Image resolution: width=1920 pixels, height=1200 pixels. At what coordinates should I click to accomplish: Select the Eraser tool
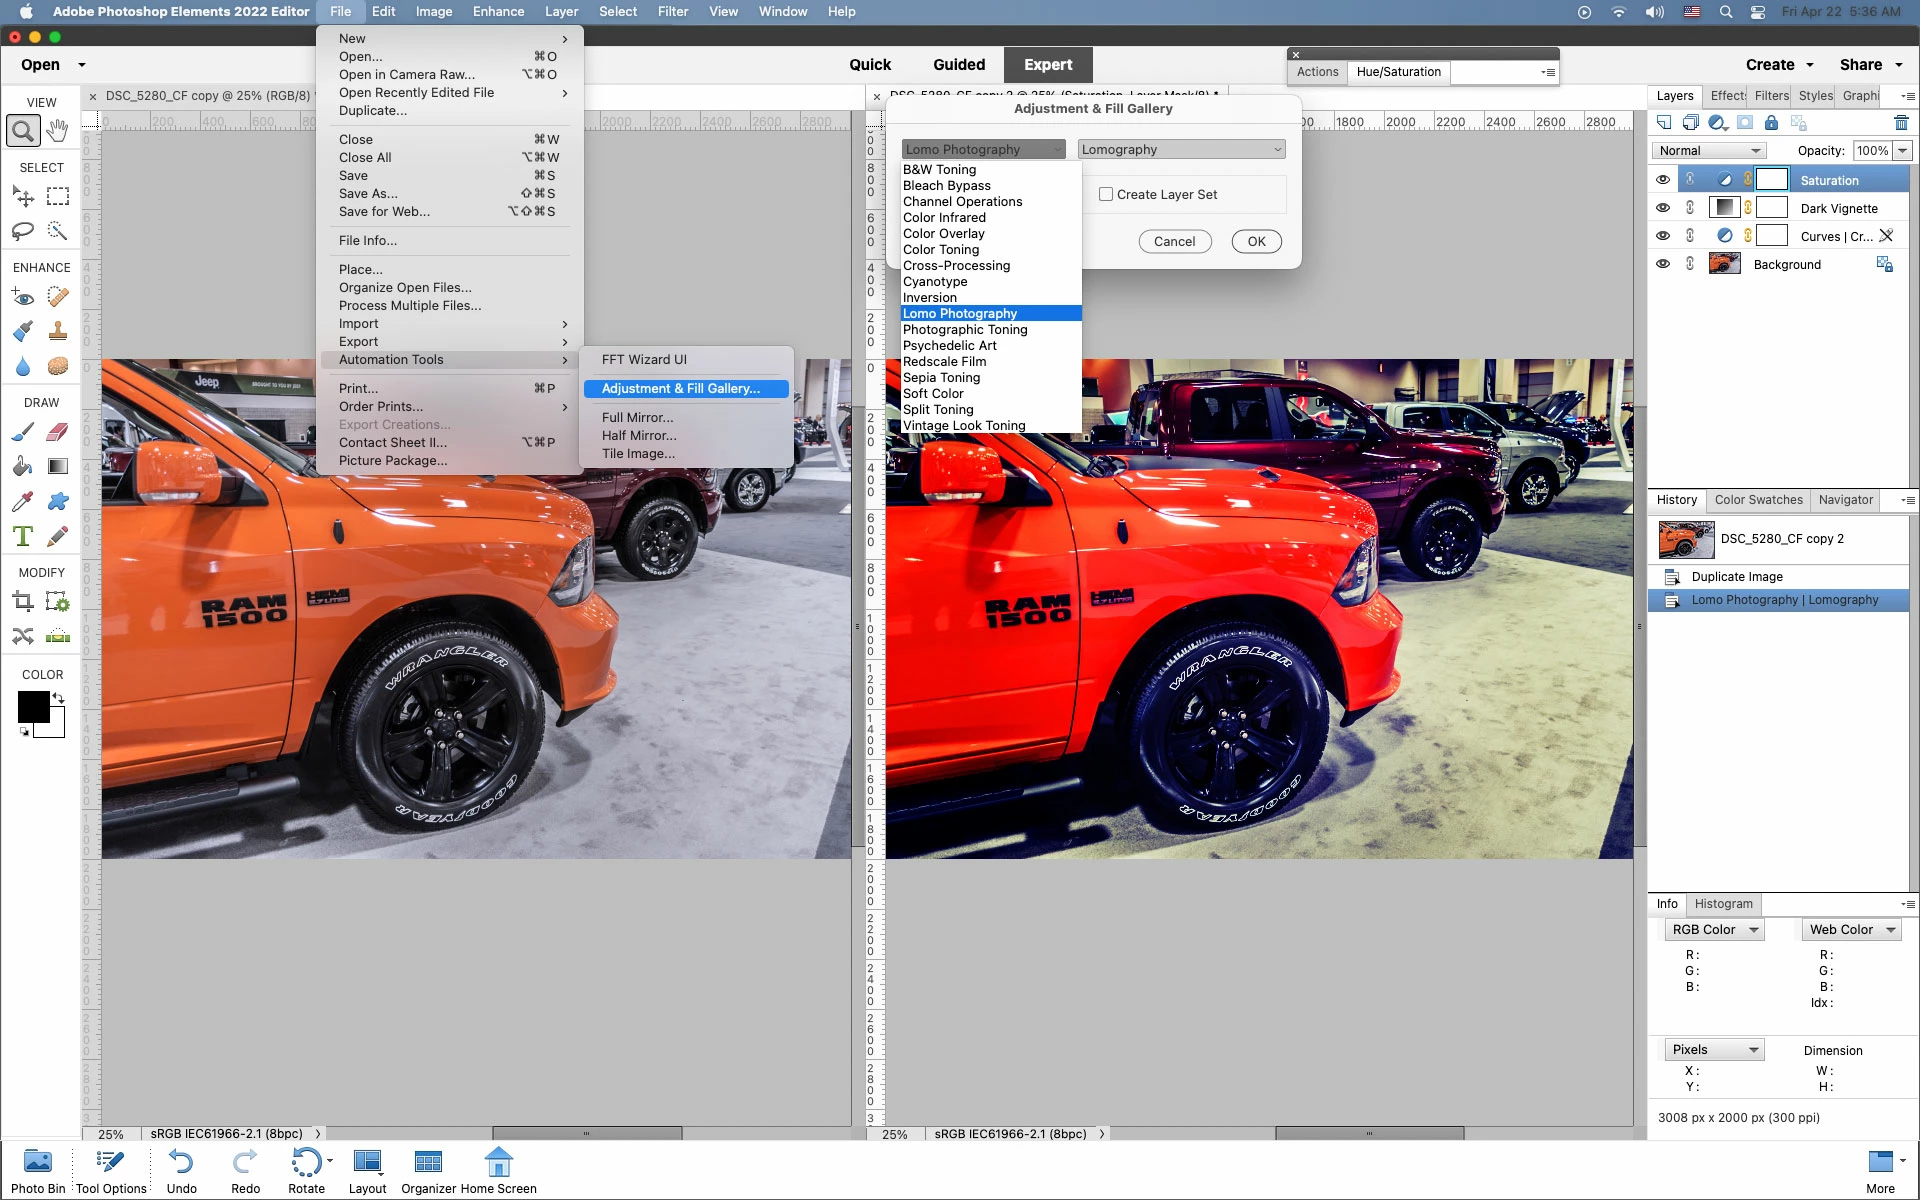click(58, 432)
